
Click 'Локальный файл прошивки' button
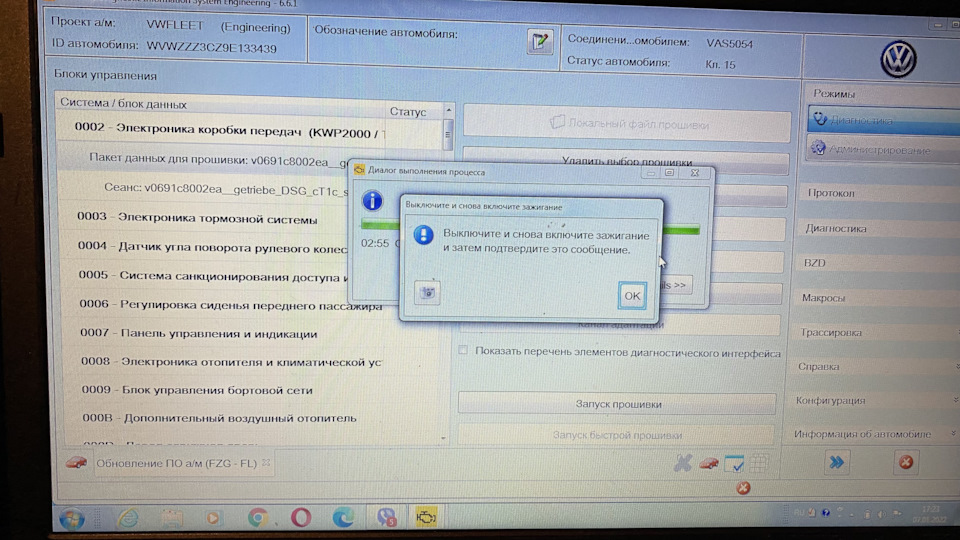click(627, 124)
